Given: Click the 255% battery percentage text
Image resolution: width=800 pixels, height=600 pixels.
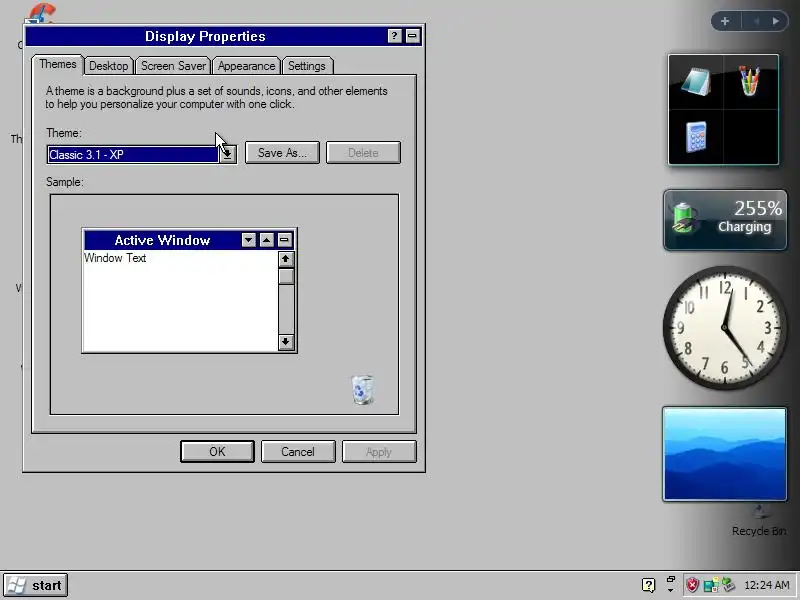Looking at the screenshot, I should (758, 208).
